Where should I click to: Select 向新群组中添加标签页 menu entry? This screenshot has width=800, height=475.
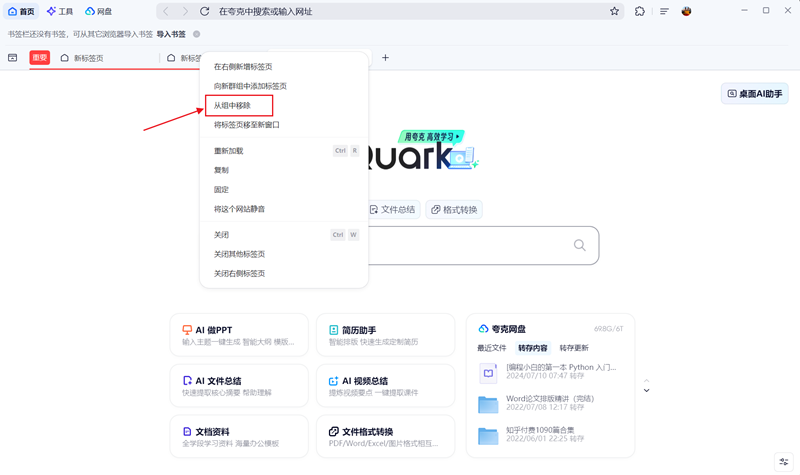point(284,86)
